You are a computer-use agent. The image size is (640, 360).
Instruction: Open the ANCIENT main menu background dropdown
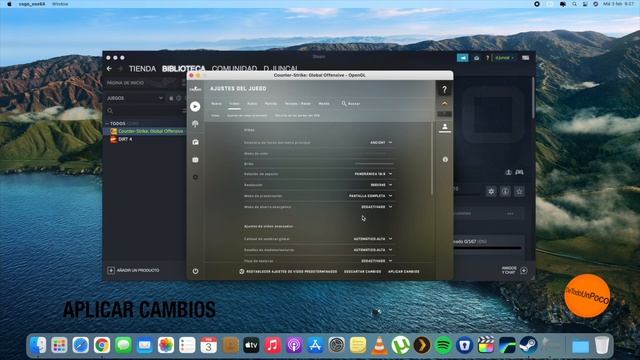pyautogui.click(x=381, y=142)
